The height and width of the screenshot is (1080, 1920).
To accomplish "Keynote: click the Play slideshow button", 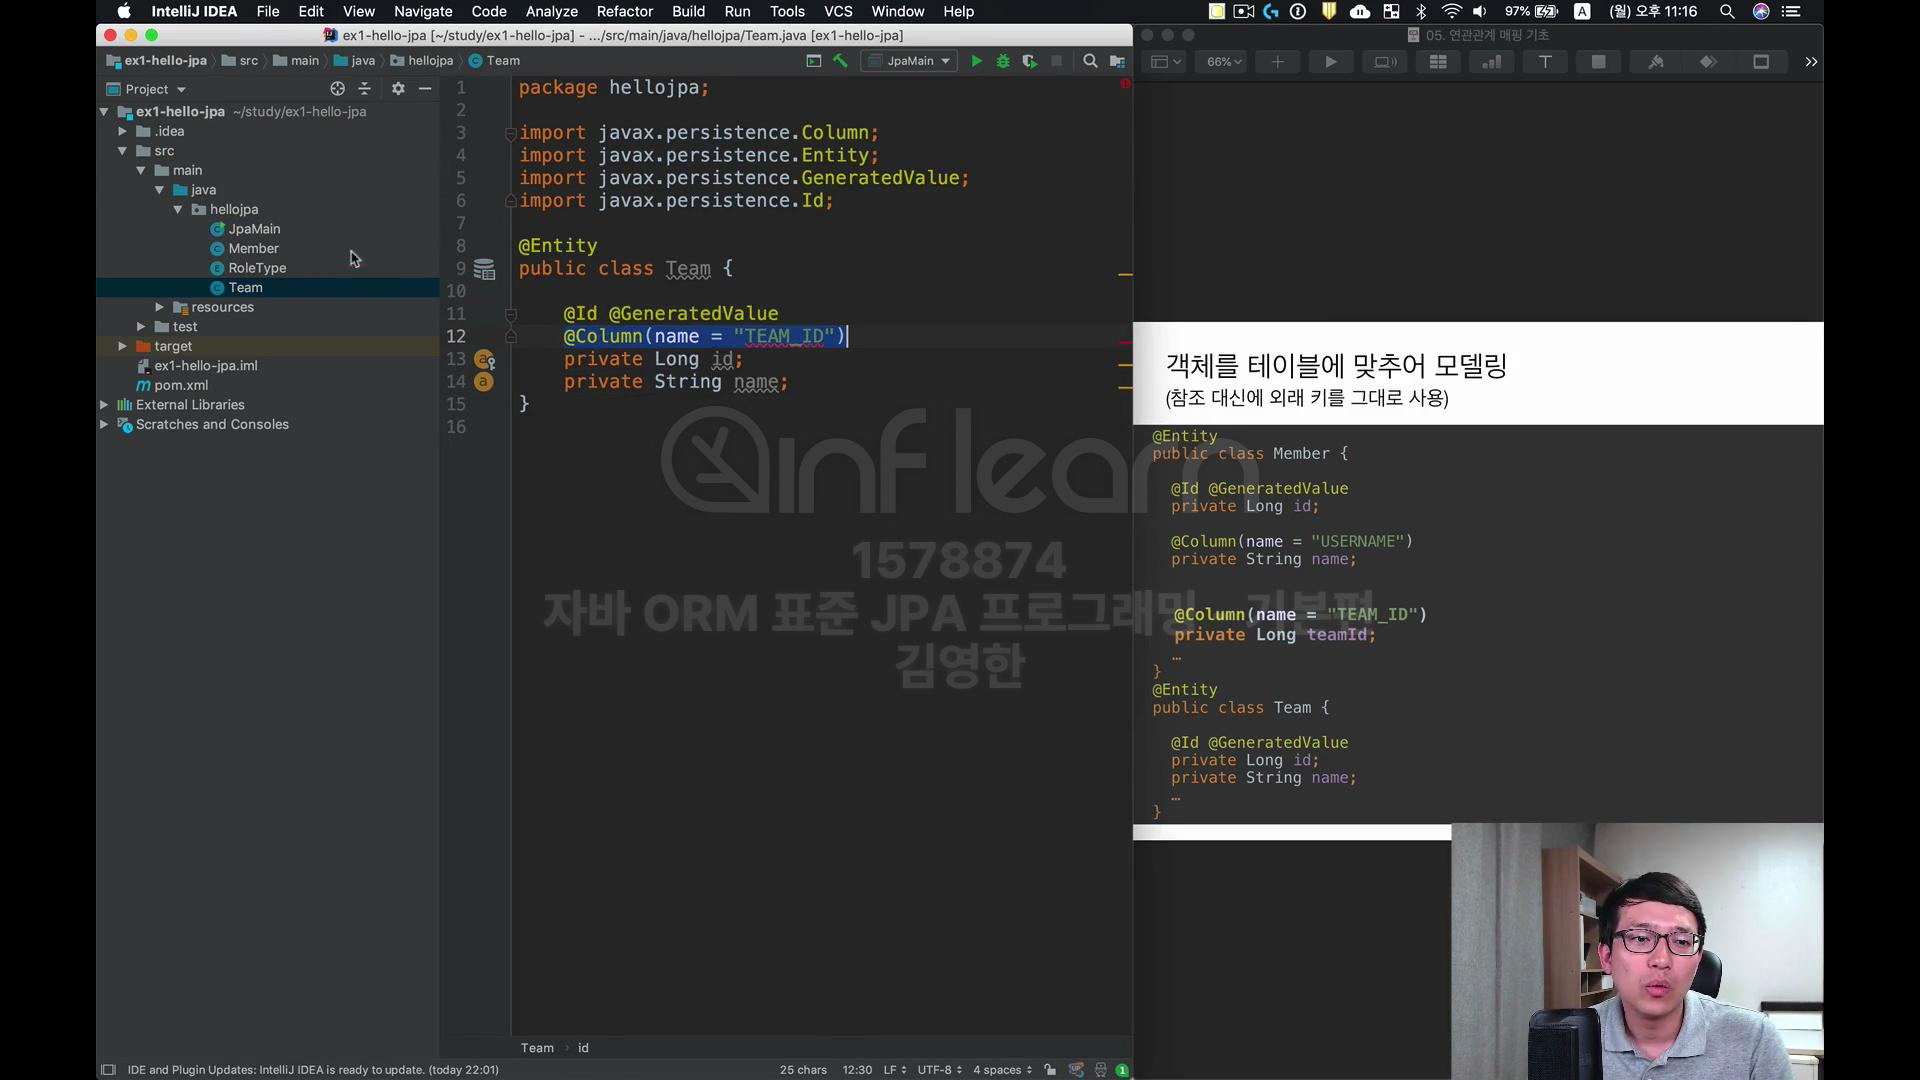I will [x=1331, y=62].
